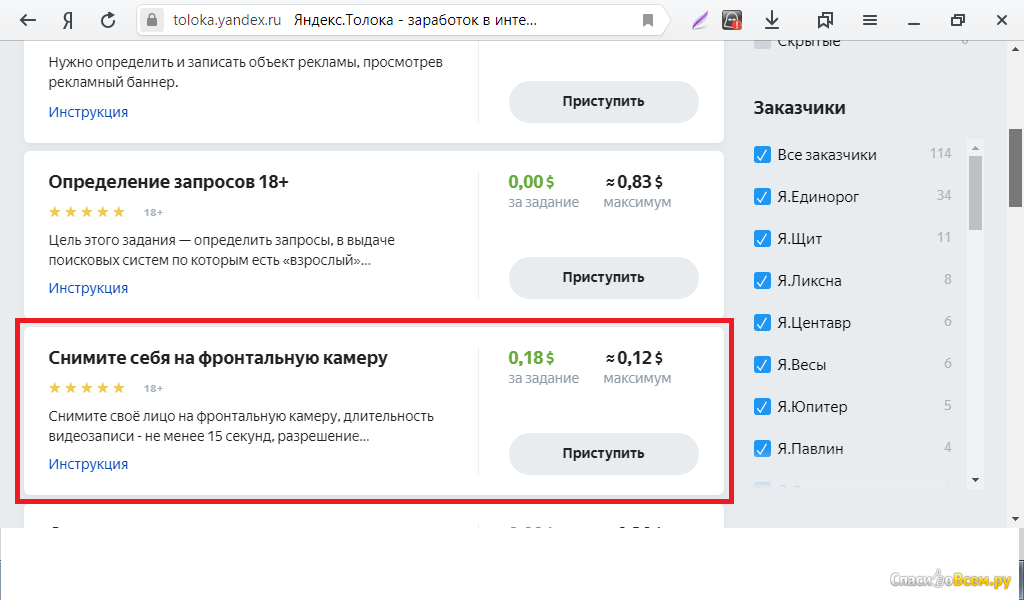
Task: Open Инструкция for advertising banner task
Action: point(88,112)
